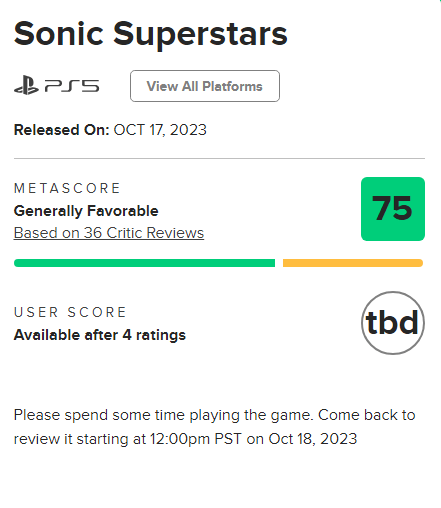Click the Generally Favorable text
This screenshot has height=508, width=441.
click(86, 211)
